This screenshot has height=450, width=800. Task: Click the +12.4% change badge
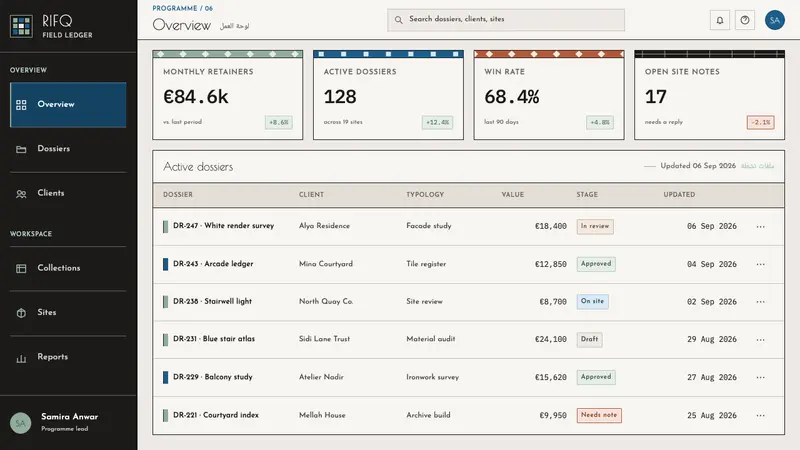coord(437,122)
